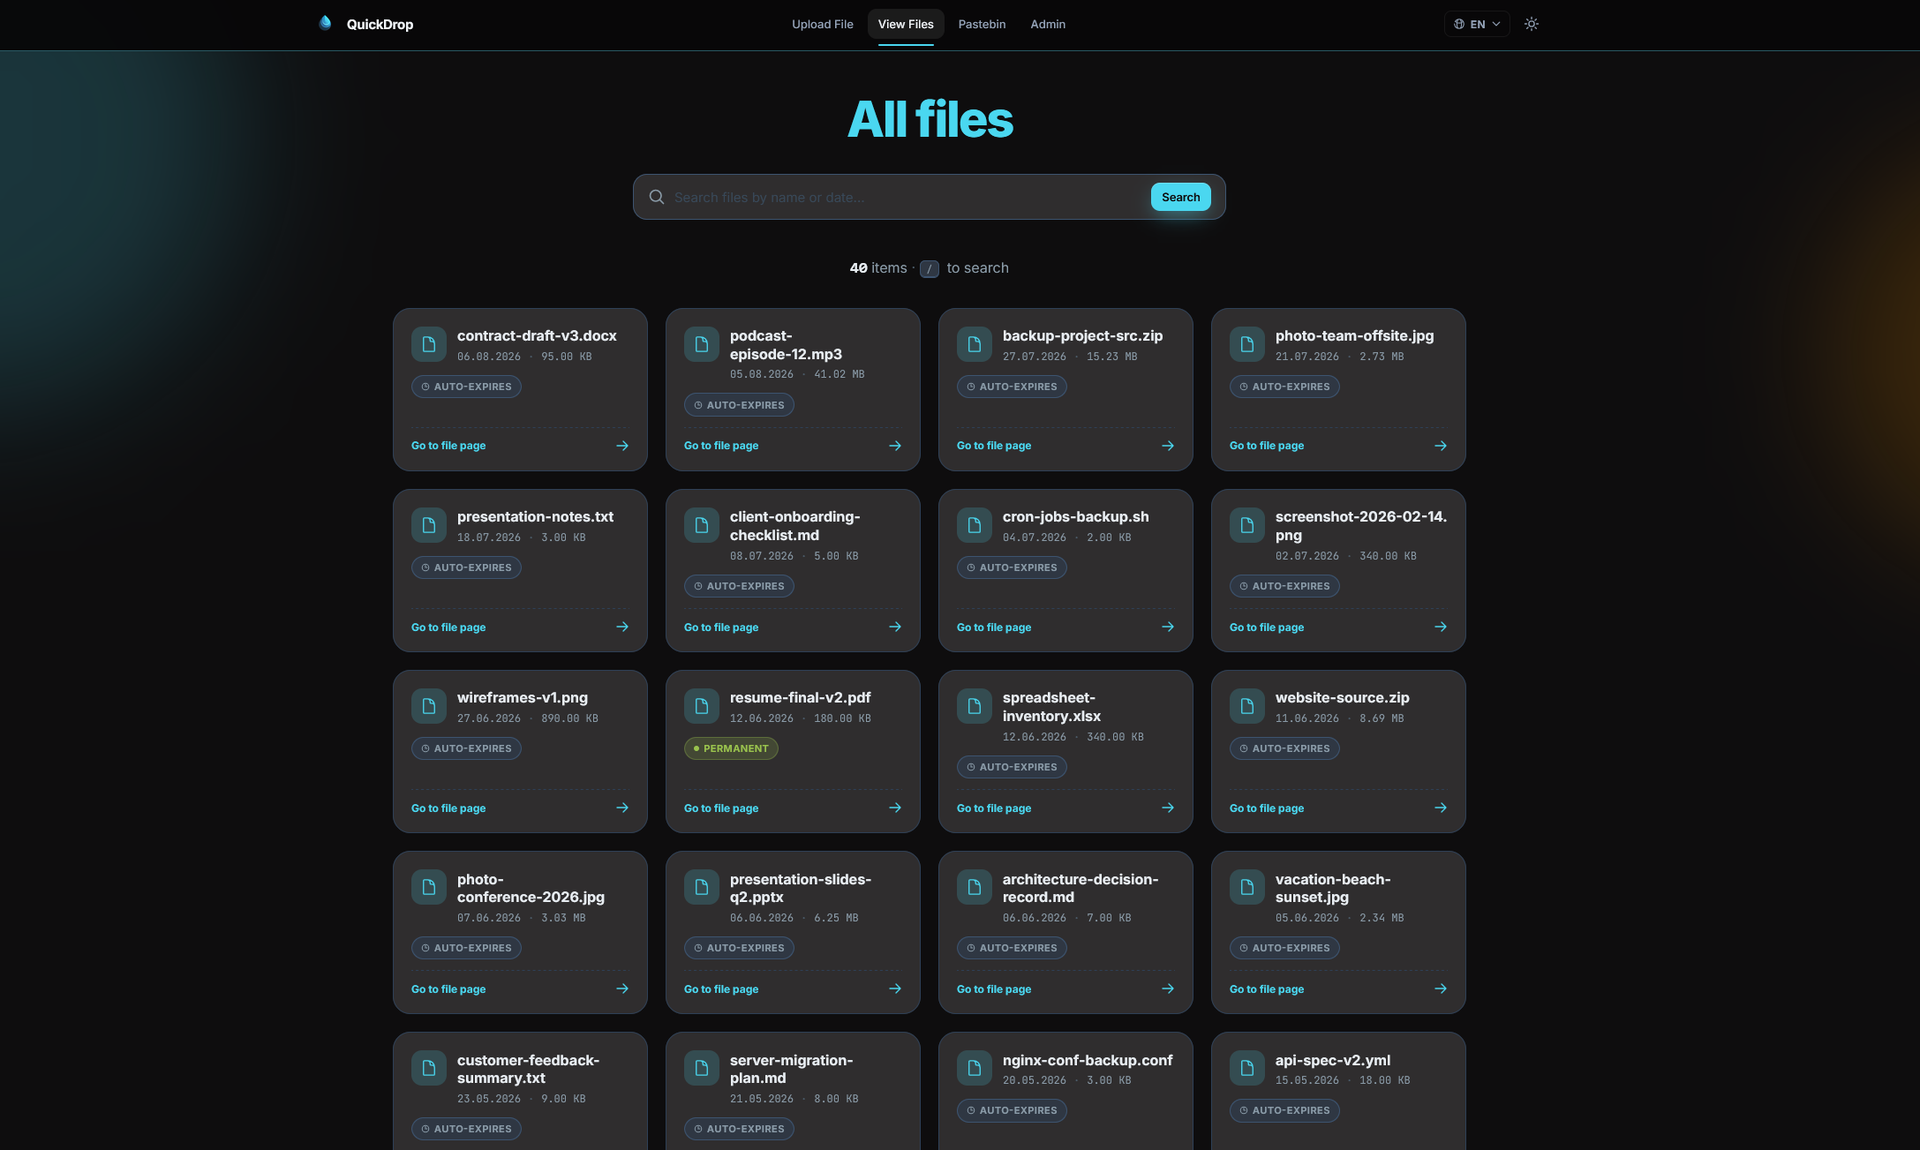Click the arrow icon on contract-draft-v3.docx card
The image size is (1920, 1150).
622,446
